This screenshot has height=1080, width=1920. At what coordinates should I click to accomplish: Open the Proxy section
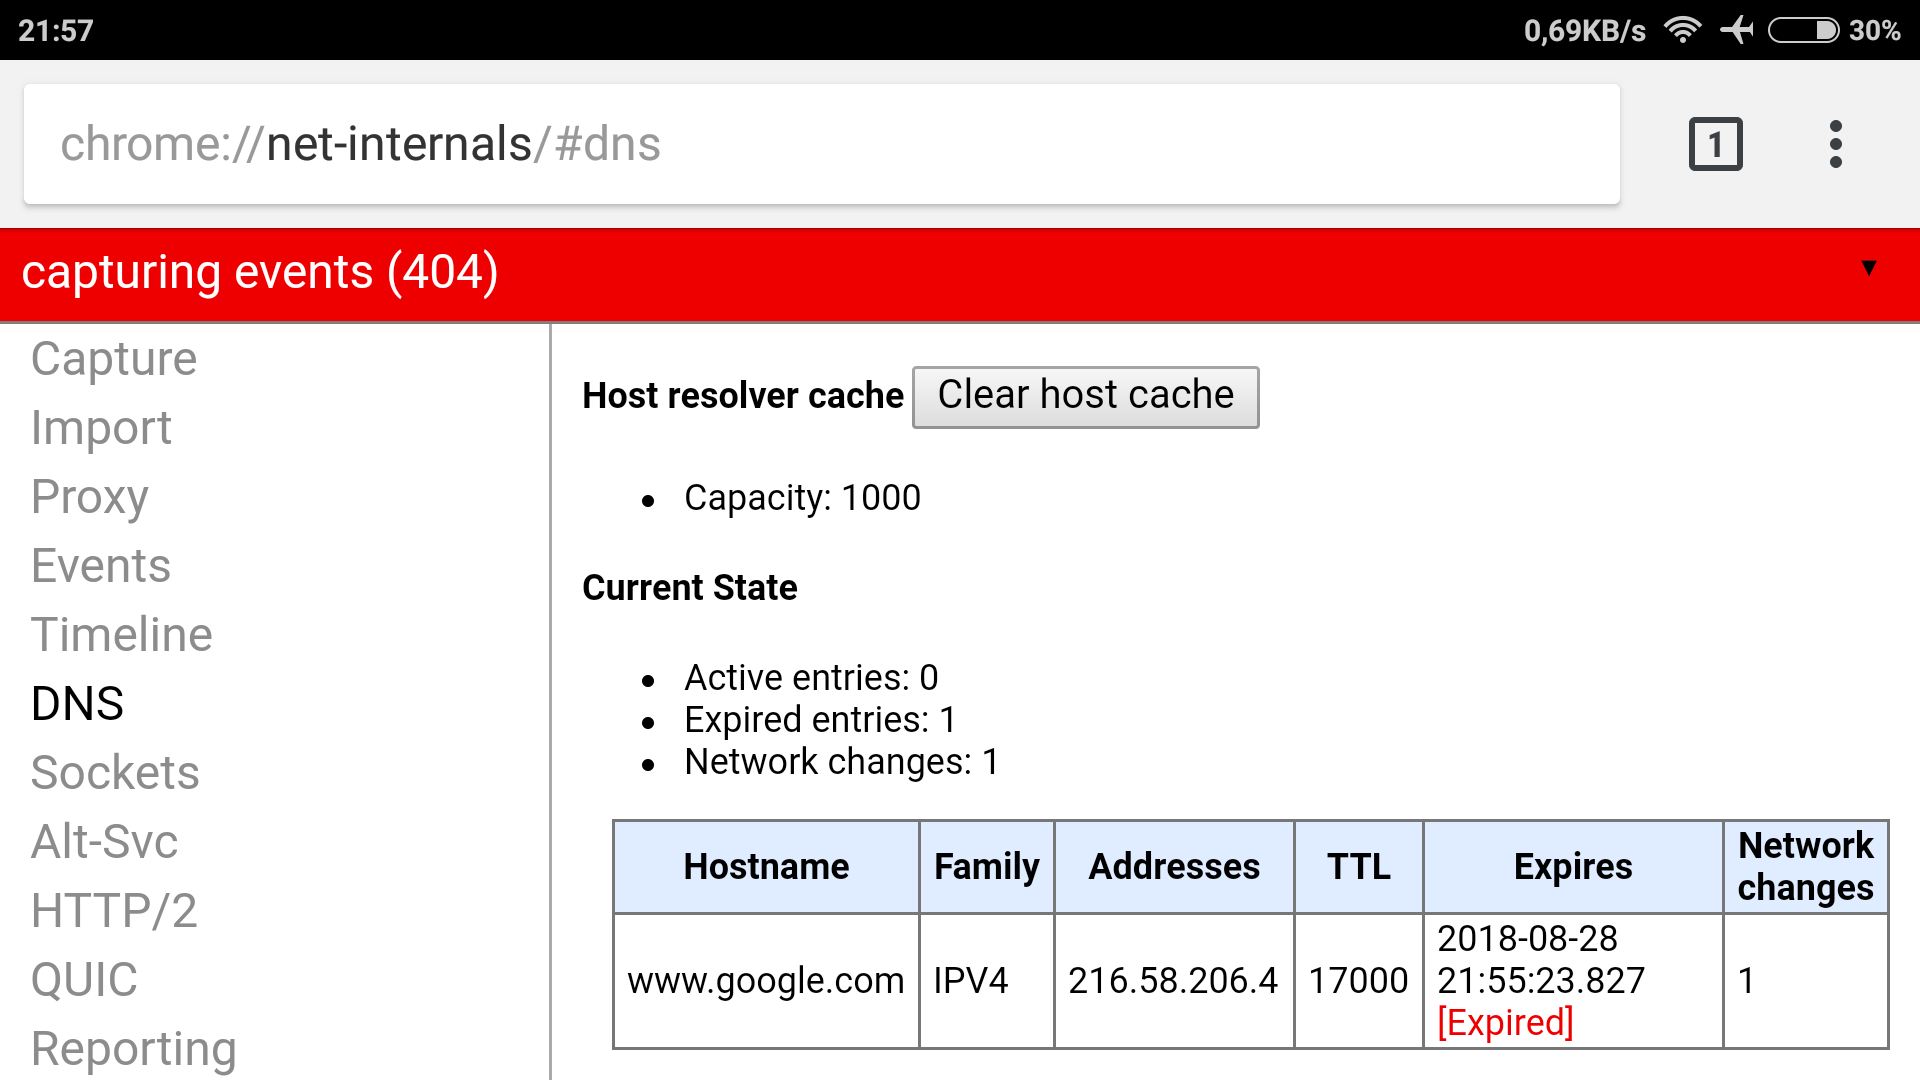[89, 497]
